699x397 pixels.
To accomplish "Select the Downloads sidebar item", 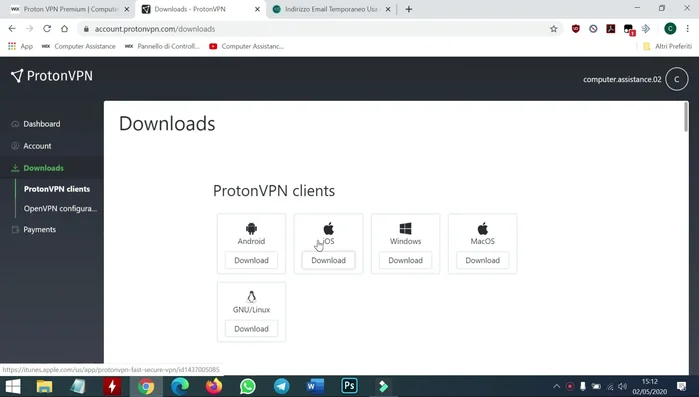I will tap(43, 168).
